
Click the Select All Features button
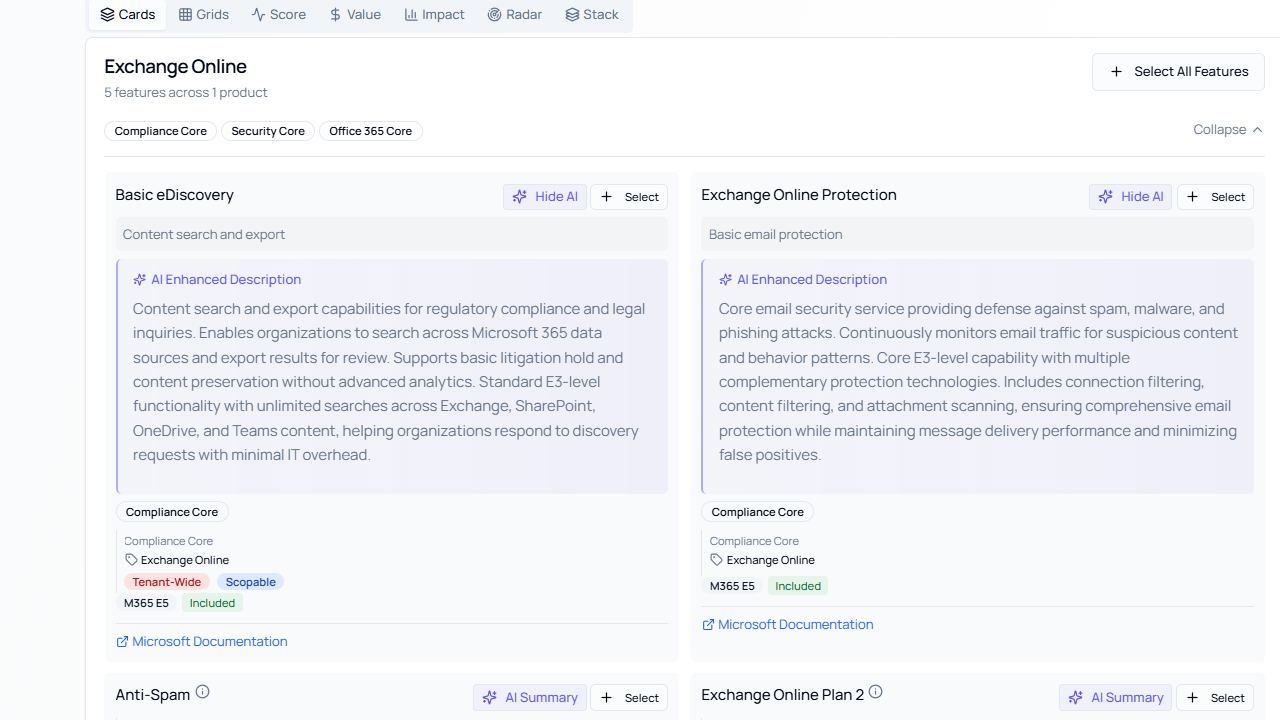point(1178,72)
